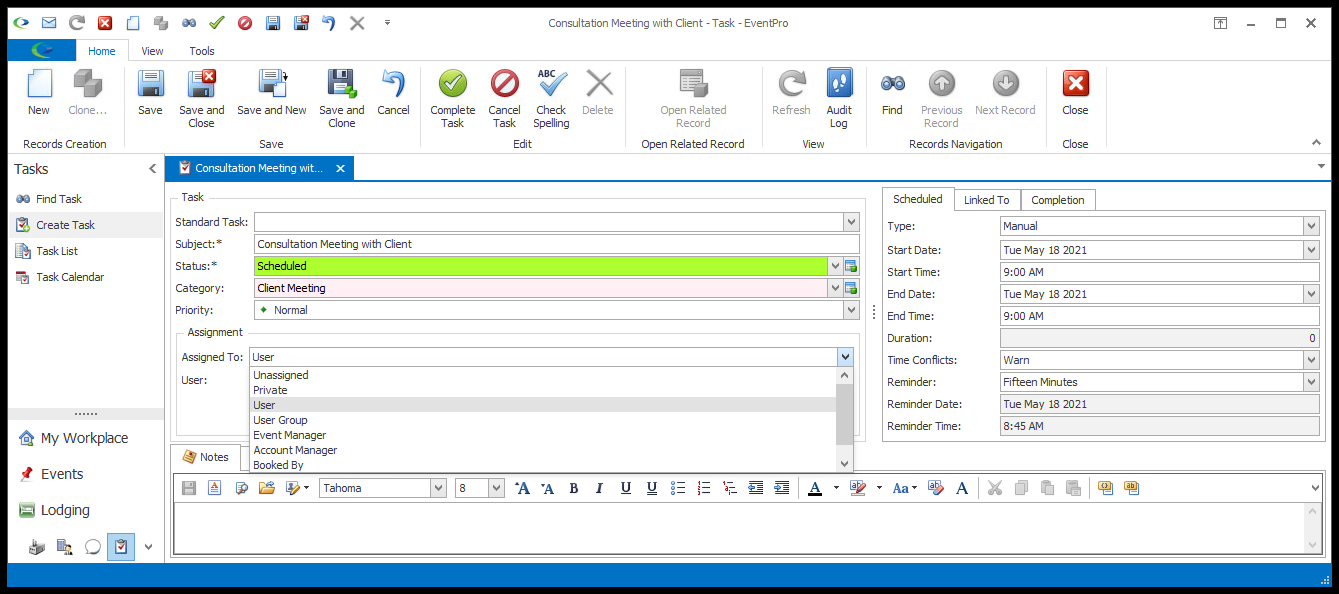Open the Linked To tab
Screen dimensions: 1339x594
(987, 200)
